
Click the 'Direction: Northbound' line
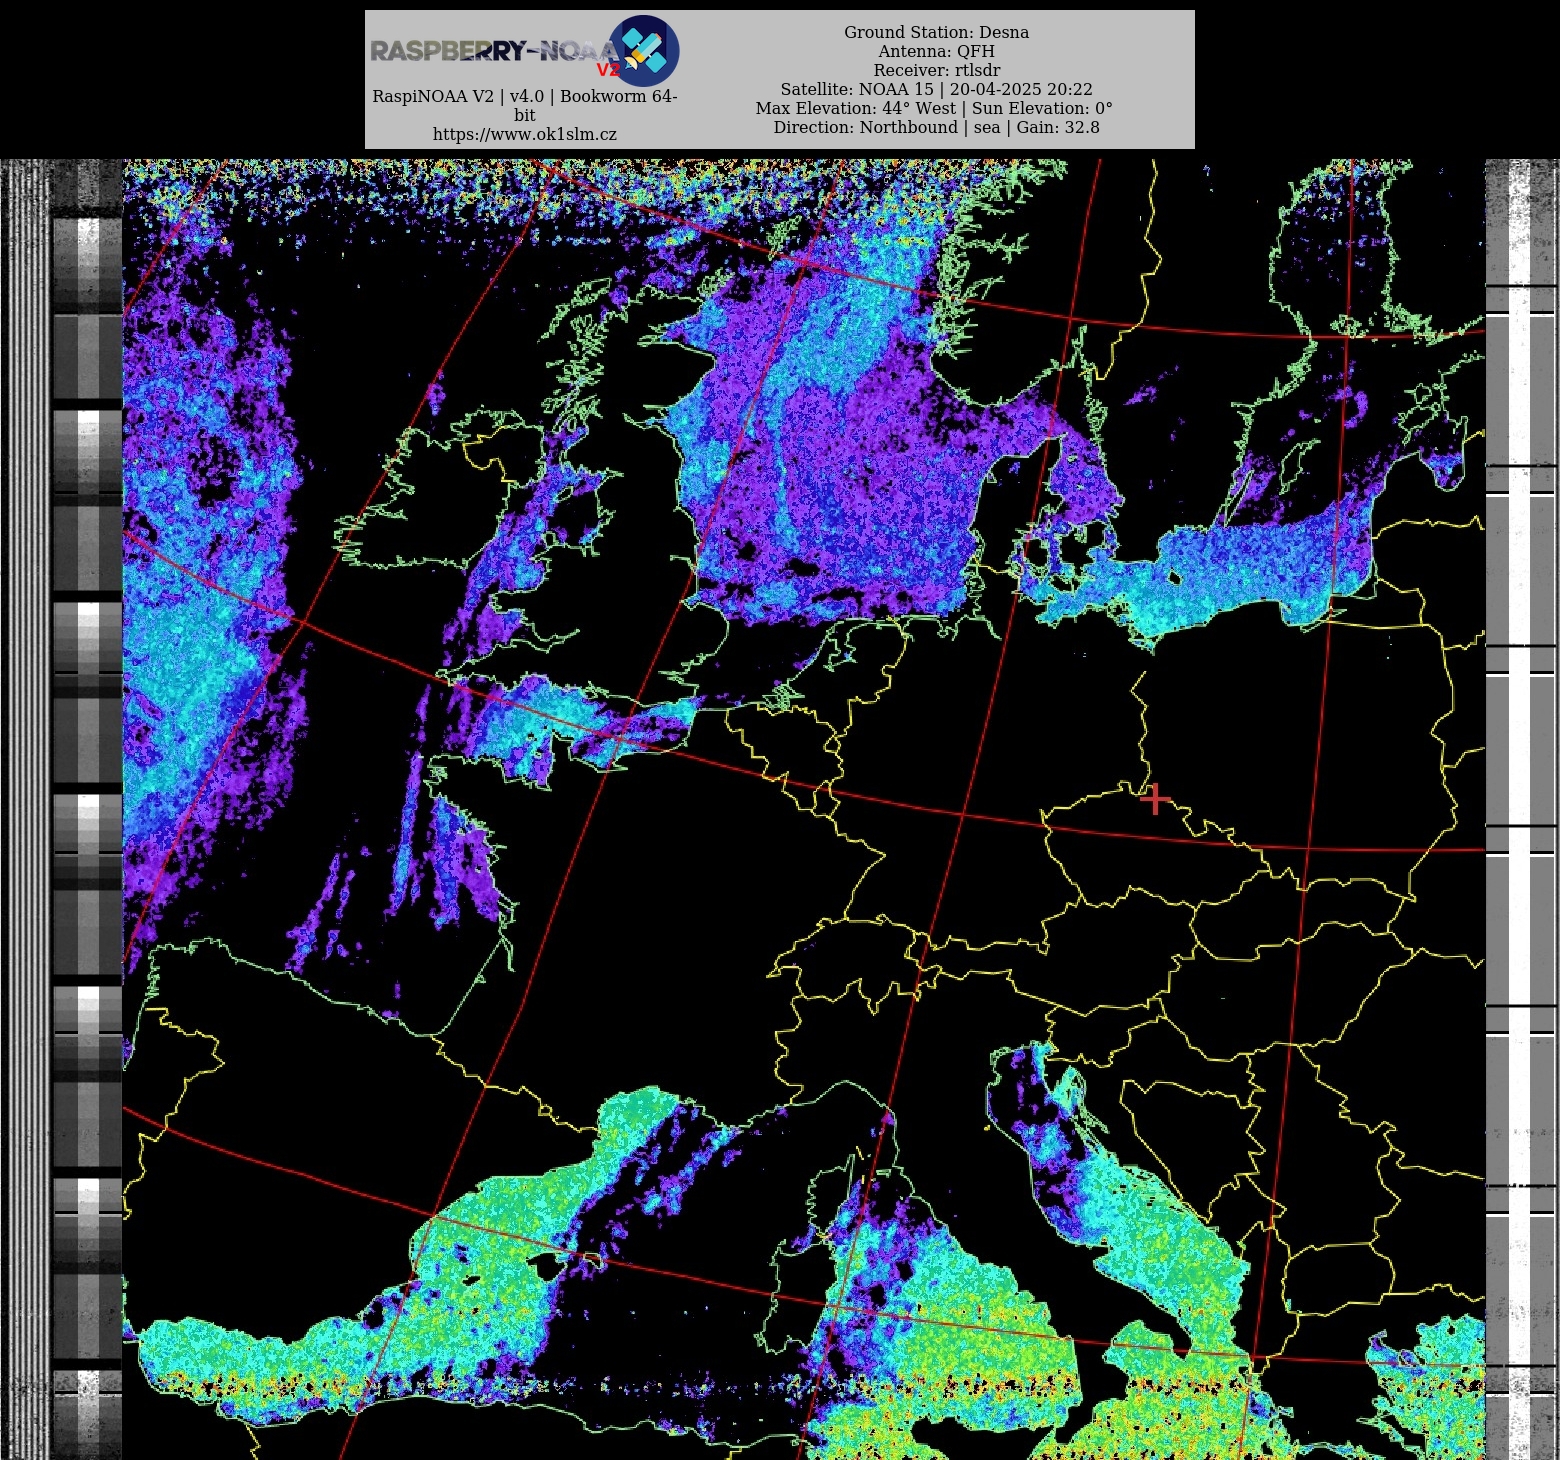pyautogui.click(x=936, y=127)
